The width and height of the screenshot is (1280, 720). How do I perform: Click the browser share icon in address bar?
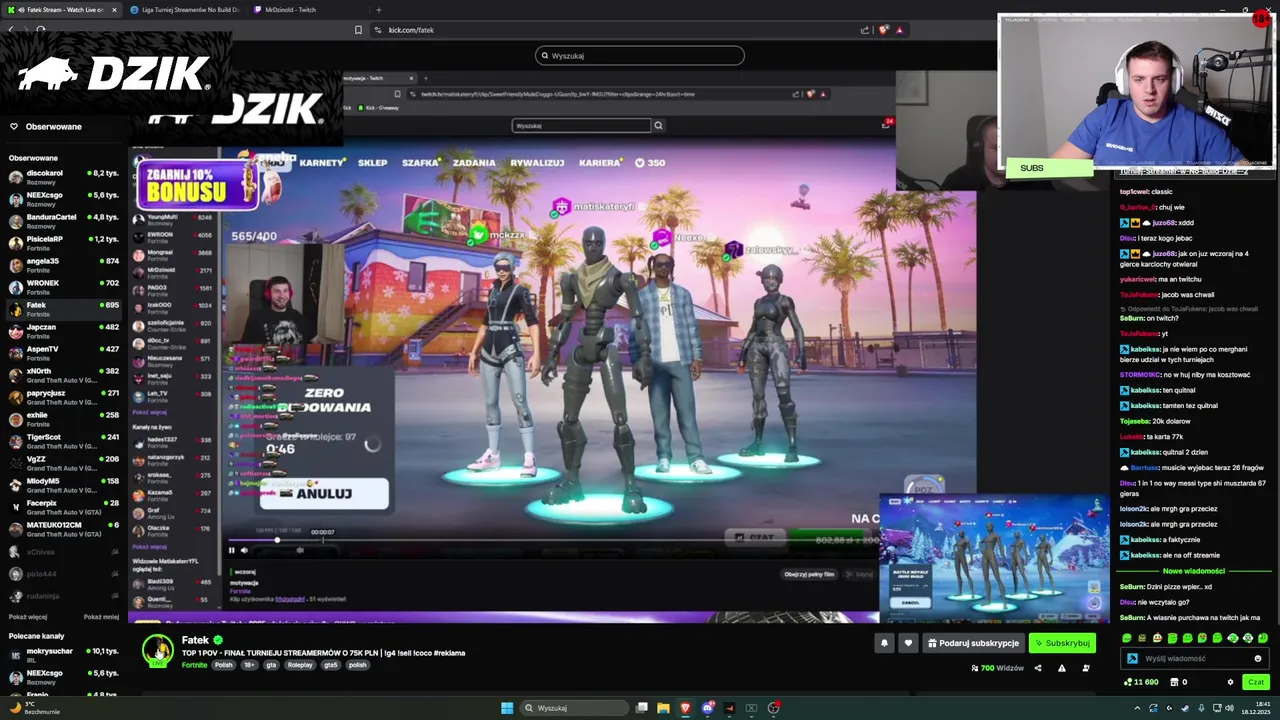(x=865, y=30)
